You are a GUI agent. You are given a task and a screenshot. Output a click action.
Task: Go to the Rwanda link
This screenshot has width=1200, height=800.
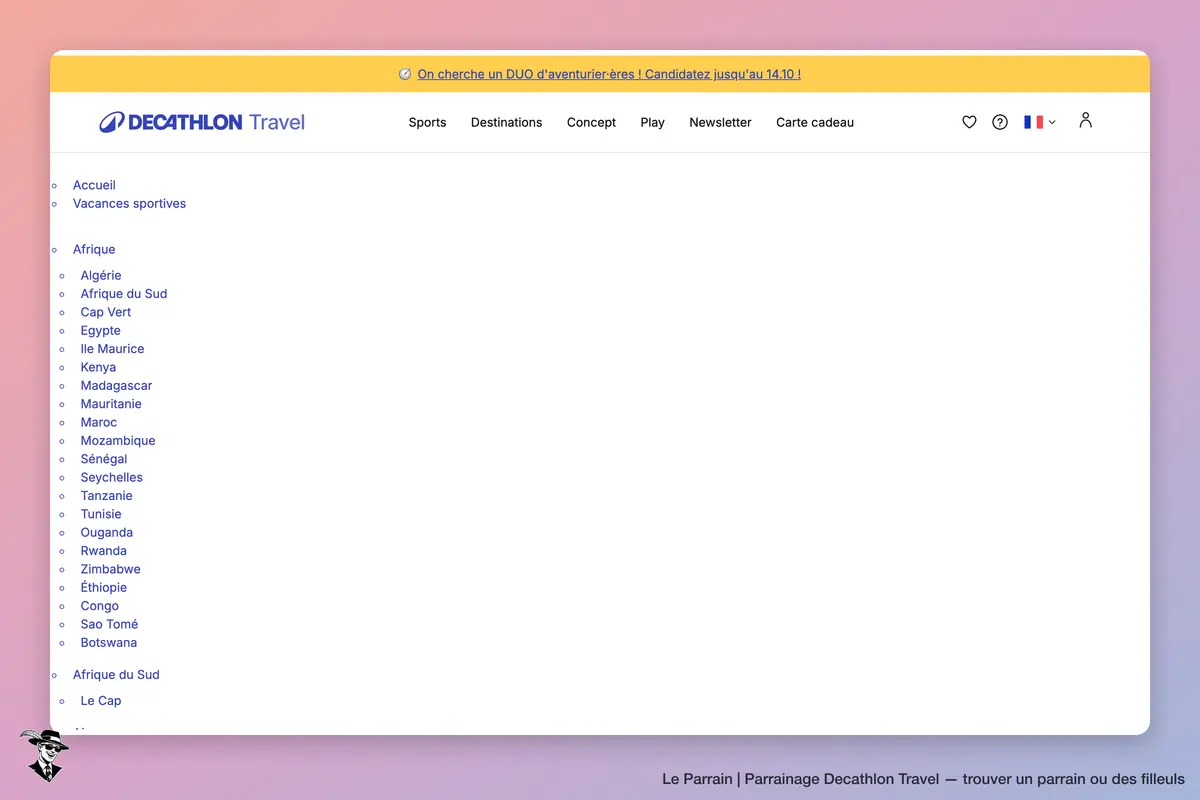coord(104,551)
